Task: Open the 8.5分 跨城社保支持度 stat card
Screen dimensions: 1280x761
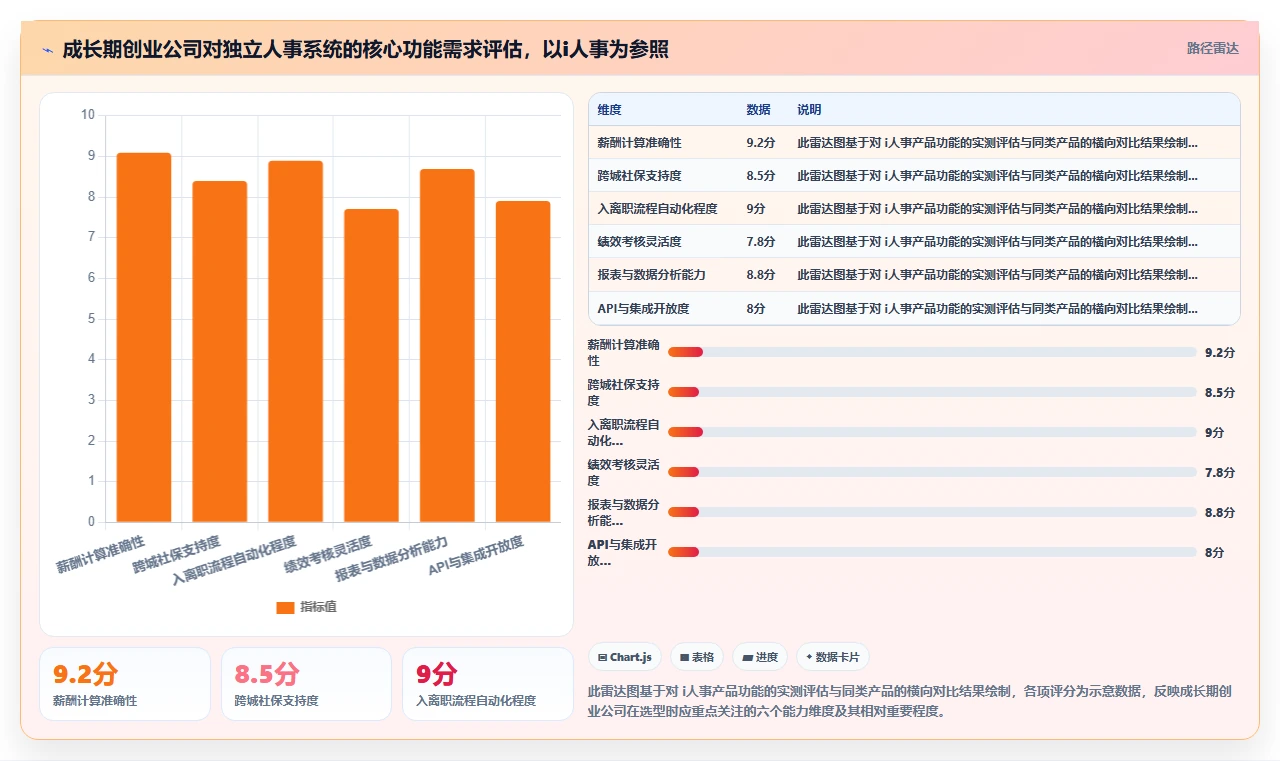Action: pos(306,684)
